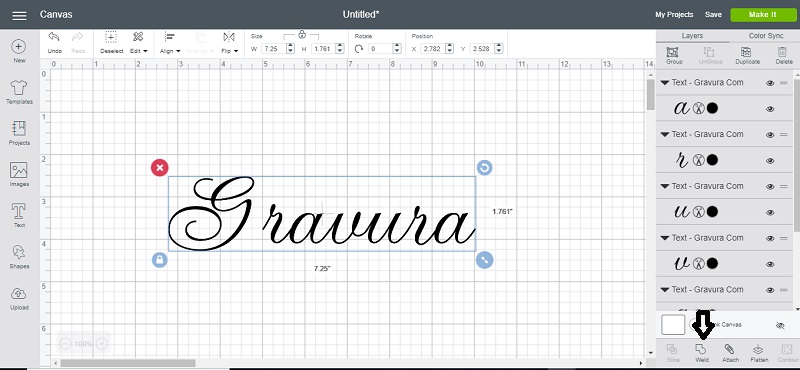This screenshot has width=800, height=370.
Task: Click the Redo arrow
Action: click(x=78, y=42)
